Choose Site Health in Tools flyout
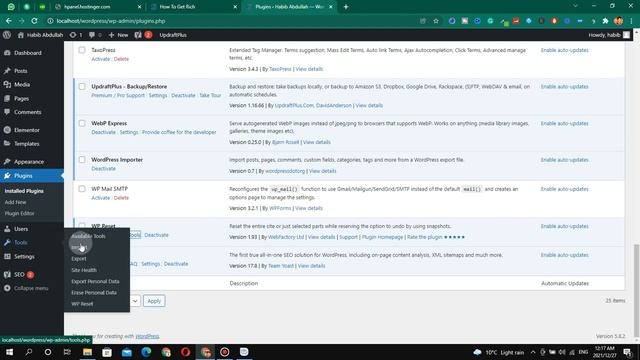 click(x=84, y=270)
